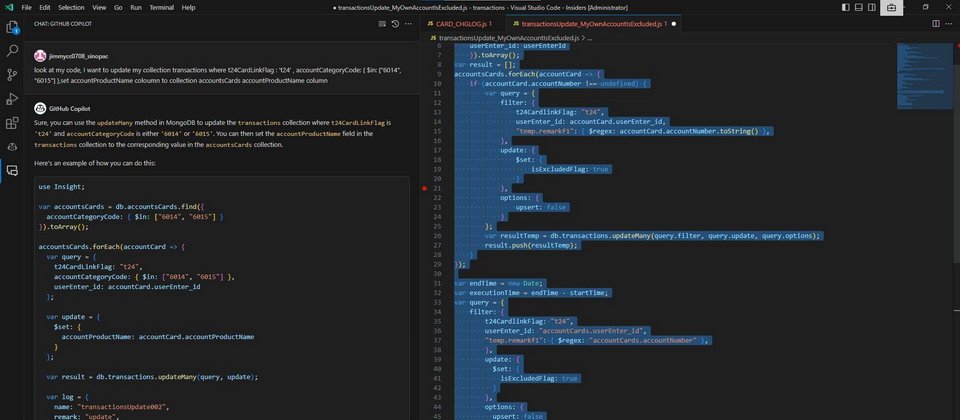Viewport: 960px width, 420px height.
Task: Click 'GitHub Copilot' responder name
Action: point(70,108)
